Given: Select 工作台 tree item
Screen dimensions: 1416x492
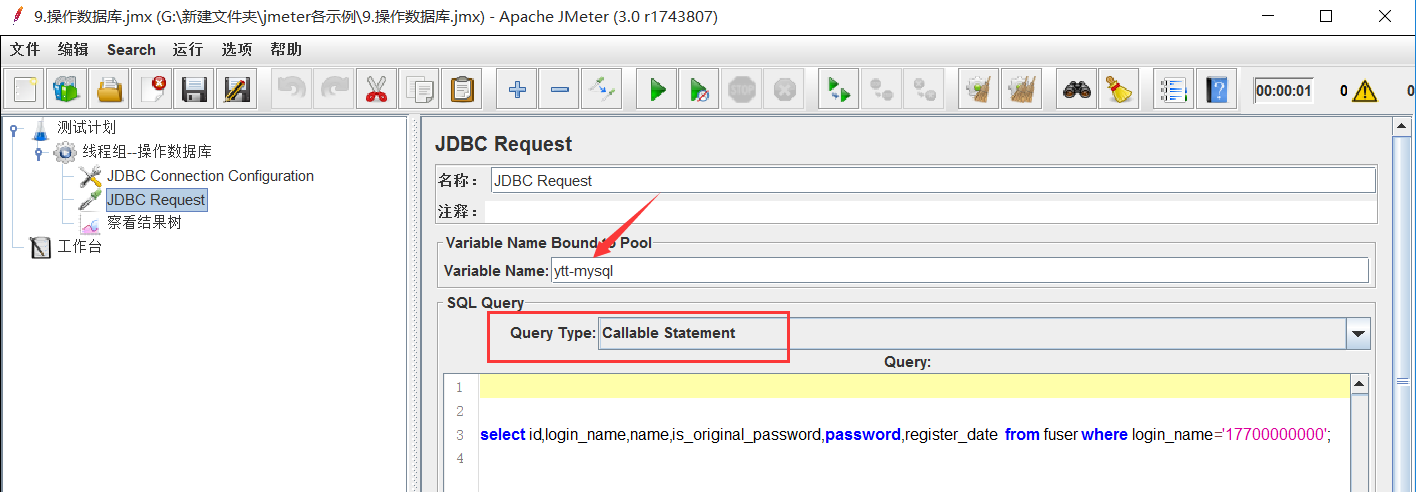Looking at the screenshot, I should click(79, 247).
